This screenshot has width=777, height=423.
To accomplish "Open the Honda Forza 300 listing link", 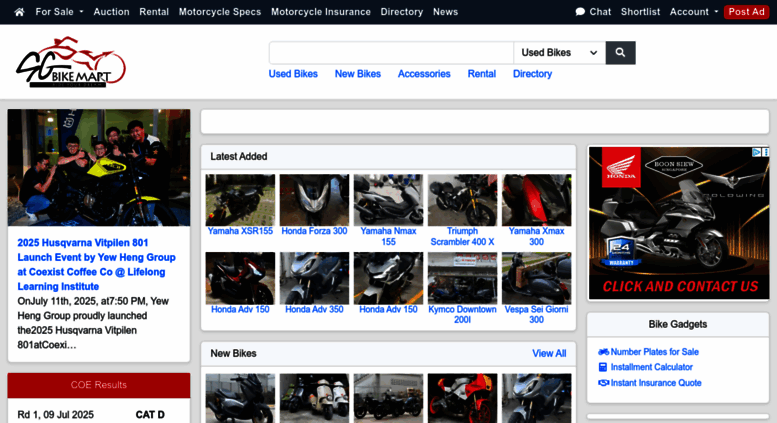I will [x=314, y=231].
